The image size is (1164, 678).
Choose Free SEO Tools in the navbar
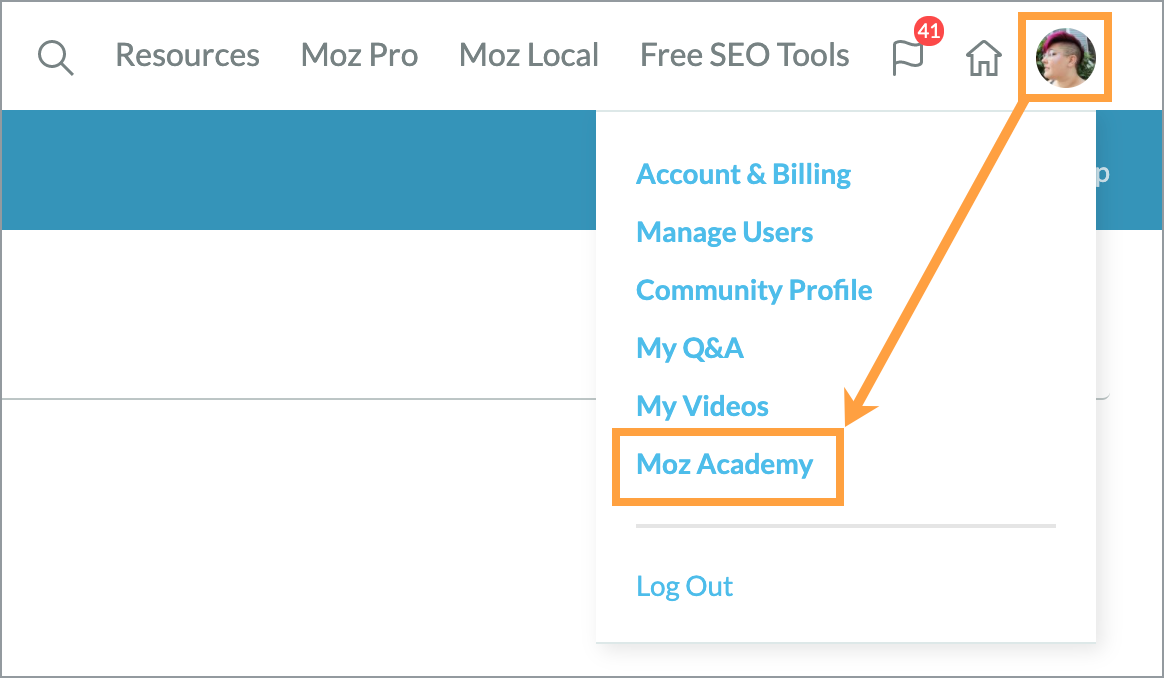[744, 56]
